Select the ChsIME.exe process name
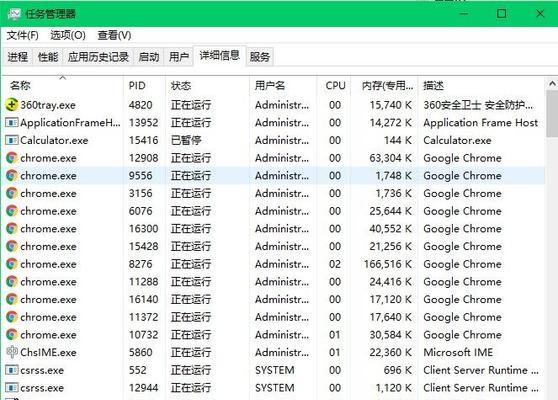This screenshot has width=558, height=400. coord(48,352)
